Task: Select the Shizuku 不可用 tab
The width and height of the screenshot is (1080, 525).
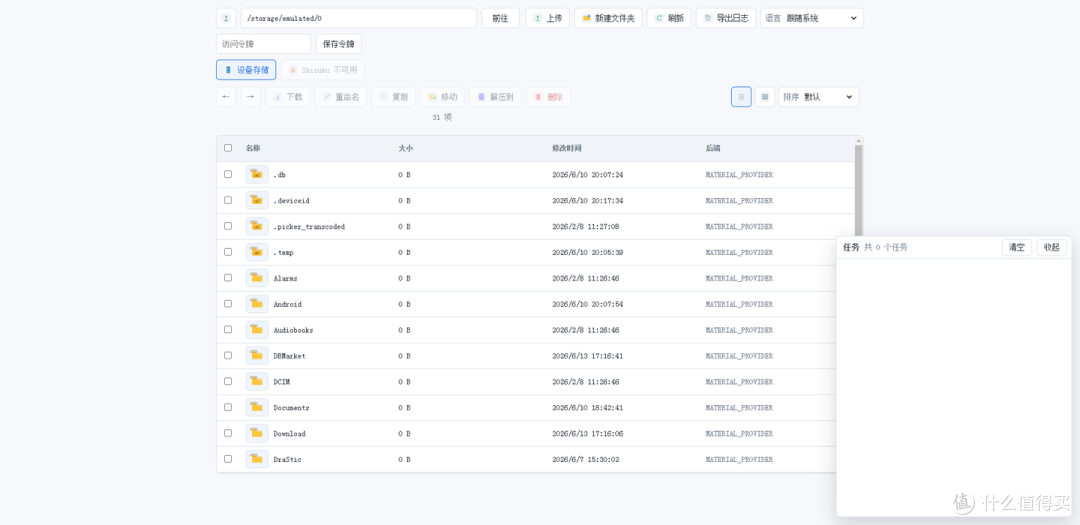Action: pyautogui.click(x=322, y=70)
